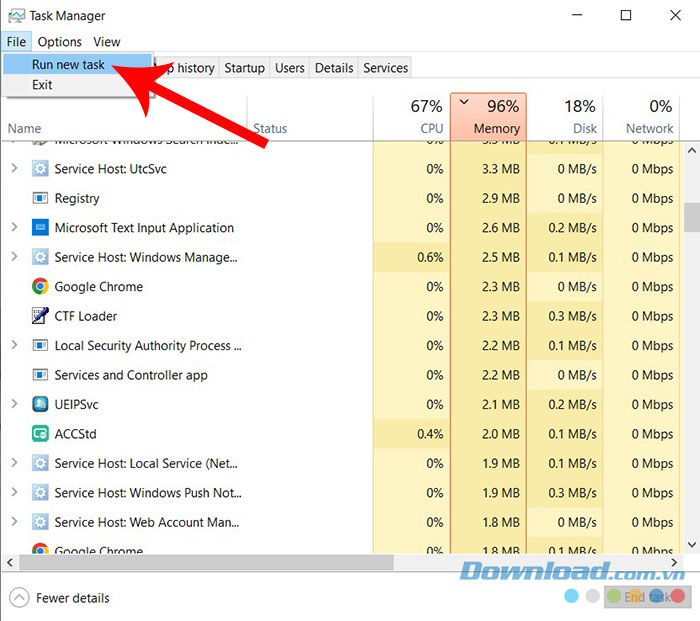The width and height of the screenshot is (700, 621).
Task: Click the Registry process icon
Action: [41, 198]
